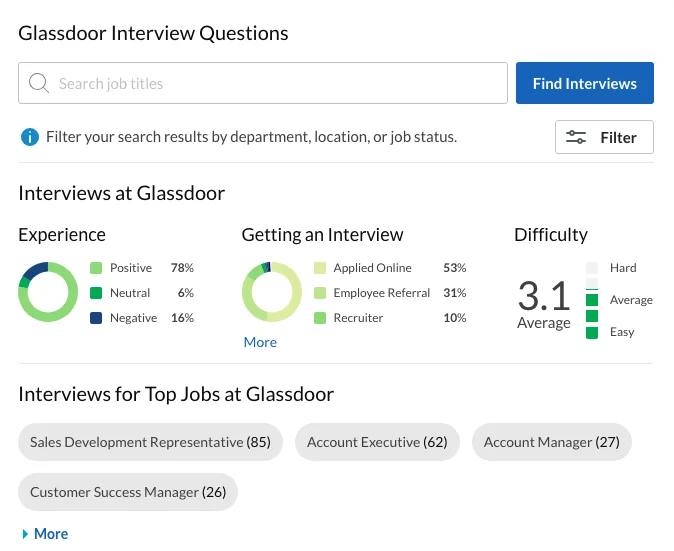
Task: Click the Hard difficulty label
Action: (x=623, y=268)
